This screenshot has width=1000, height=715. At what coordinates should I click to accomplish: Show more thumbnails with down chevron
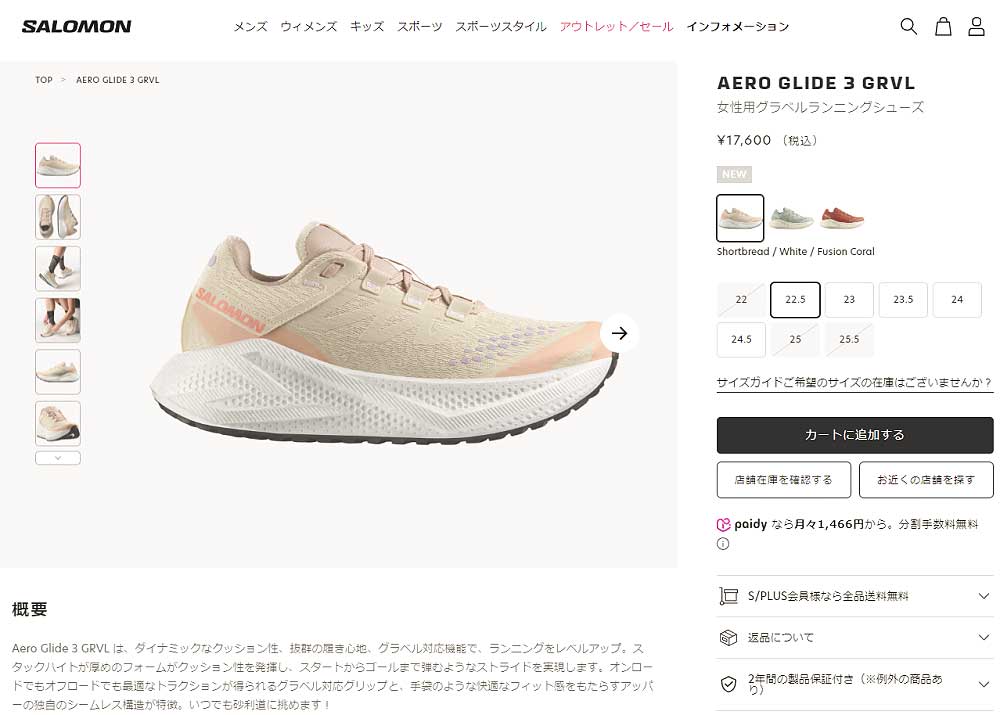58,458
